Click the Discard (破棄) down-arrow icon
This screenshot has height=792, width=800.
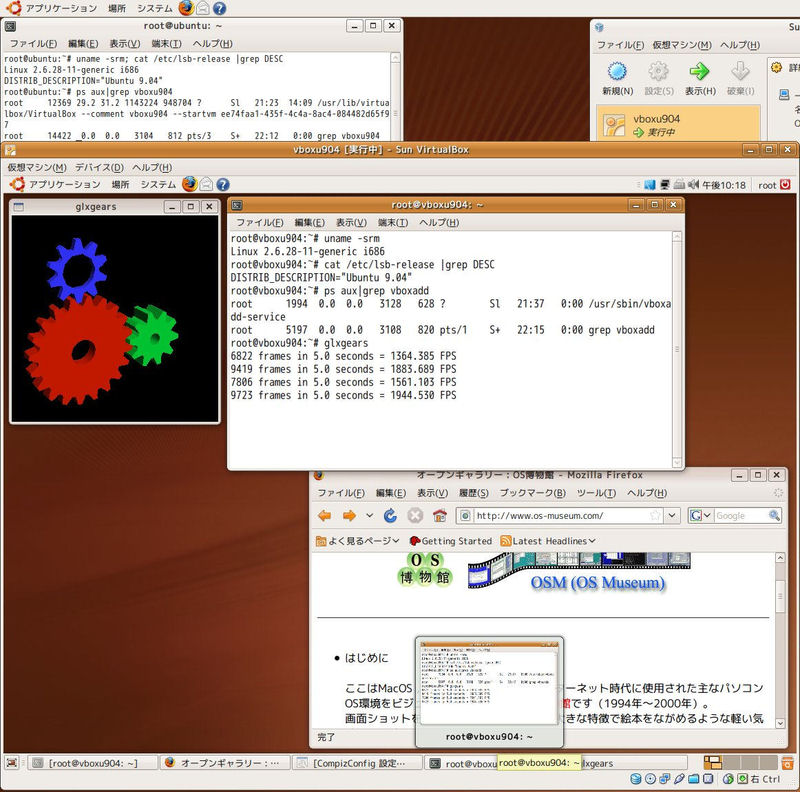point(740,71)
